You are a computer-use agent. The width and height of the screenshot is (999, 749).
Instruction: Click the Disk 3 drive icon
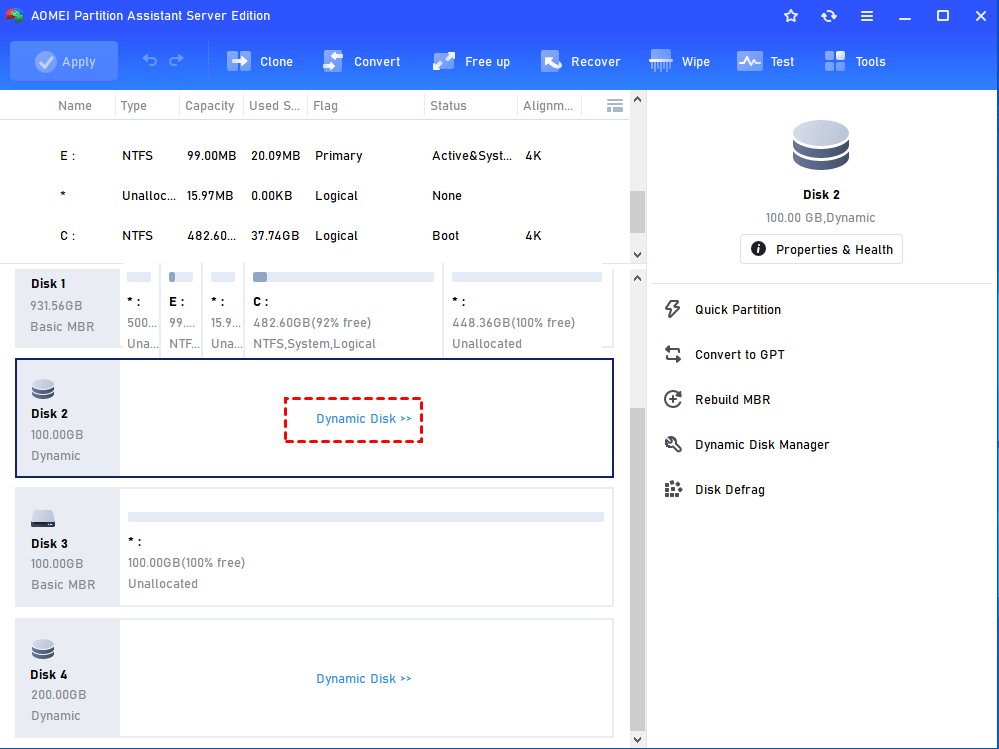click(x=43, y=519)
